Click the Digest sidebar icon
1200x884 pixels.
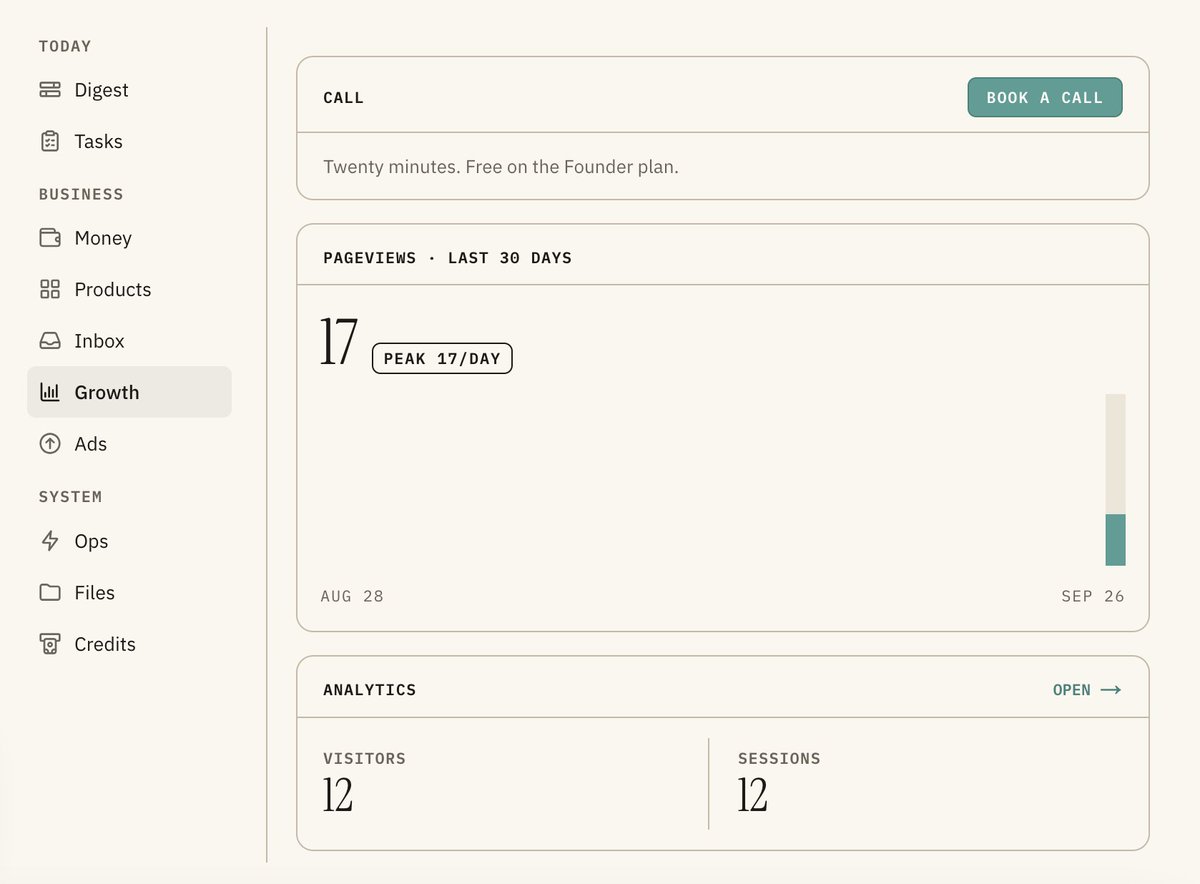click(50, 90)
